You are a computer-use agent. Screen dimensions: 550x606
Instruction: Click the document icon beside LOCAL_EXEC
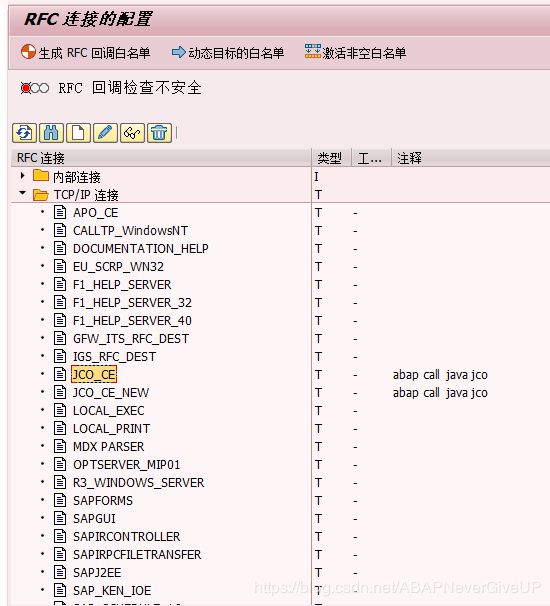coord(60,410)
